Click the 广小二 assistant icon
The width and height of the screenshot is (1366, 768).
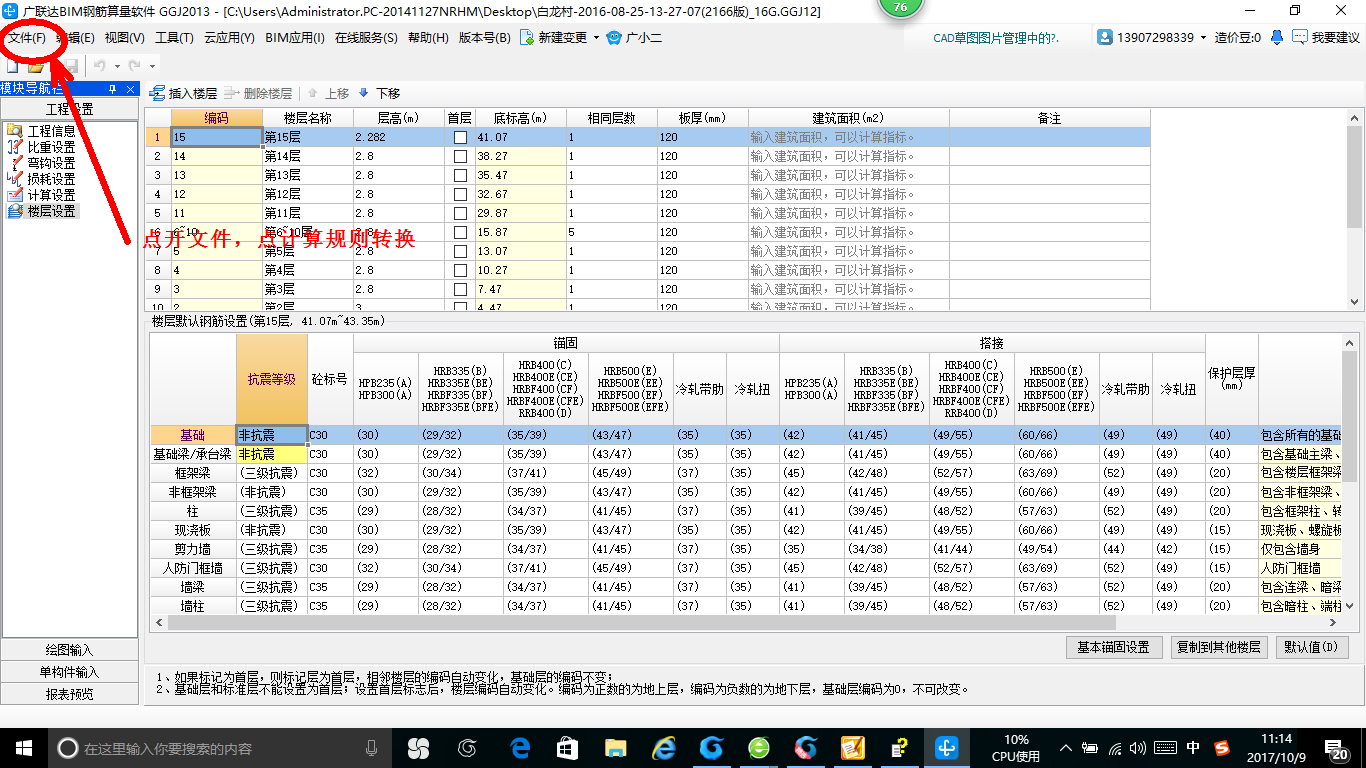614,38
